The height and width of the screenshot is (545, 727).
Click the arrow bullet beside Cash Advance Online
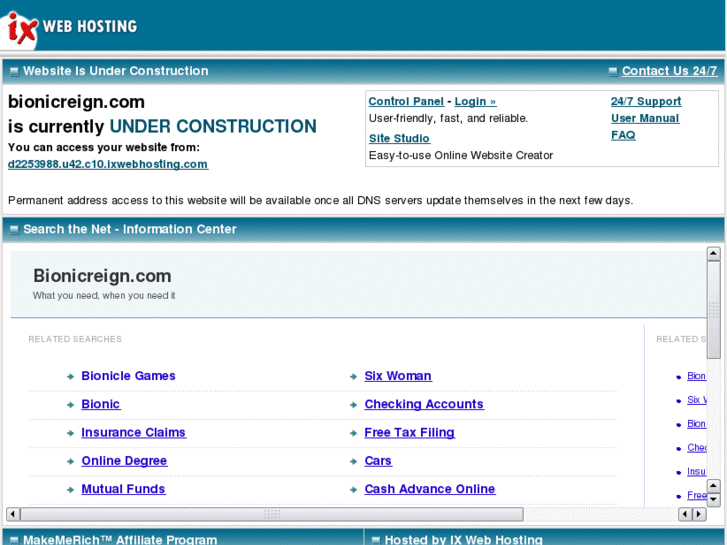click(353, 490)
